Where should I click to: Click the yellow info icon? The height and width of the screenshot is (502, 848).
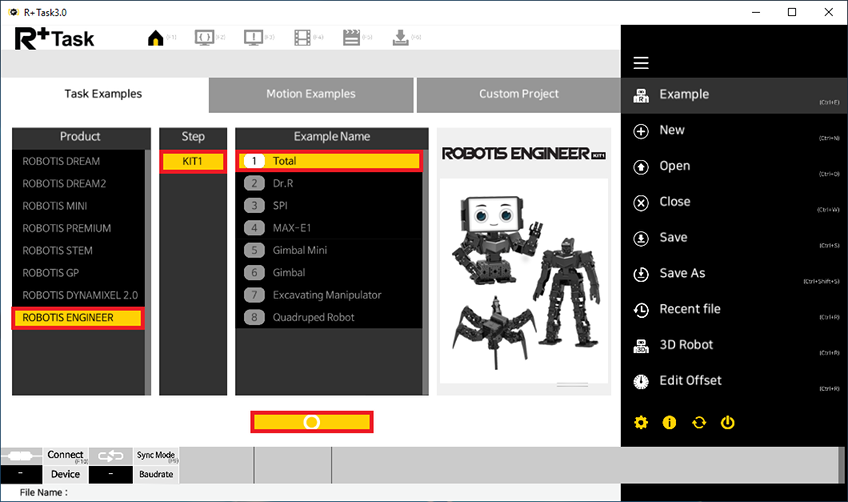coord(670,422)
